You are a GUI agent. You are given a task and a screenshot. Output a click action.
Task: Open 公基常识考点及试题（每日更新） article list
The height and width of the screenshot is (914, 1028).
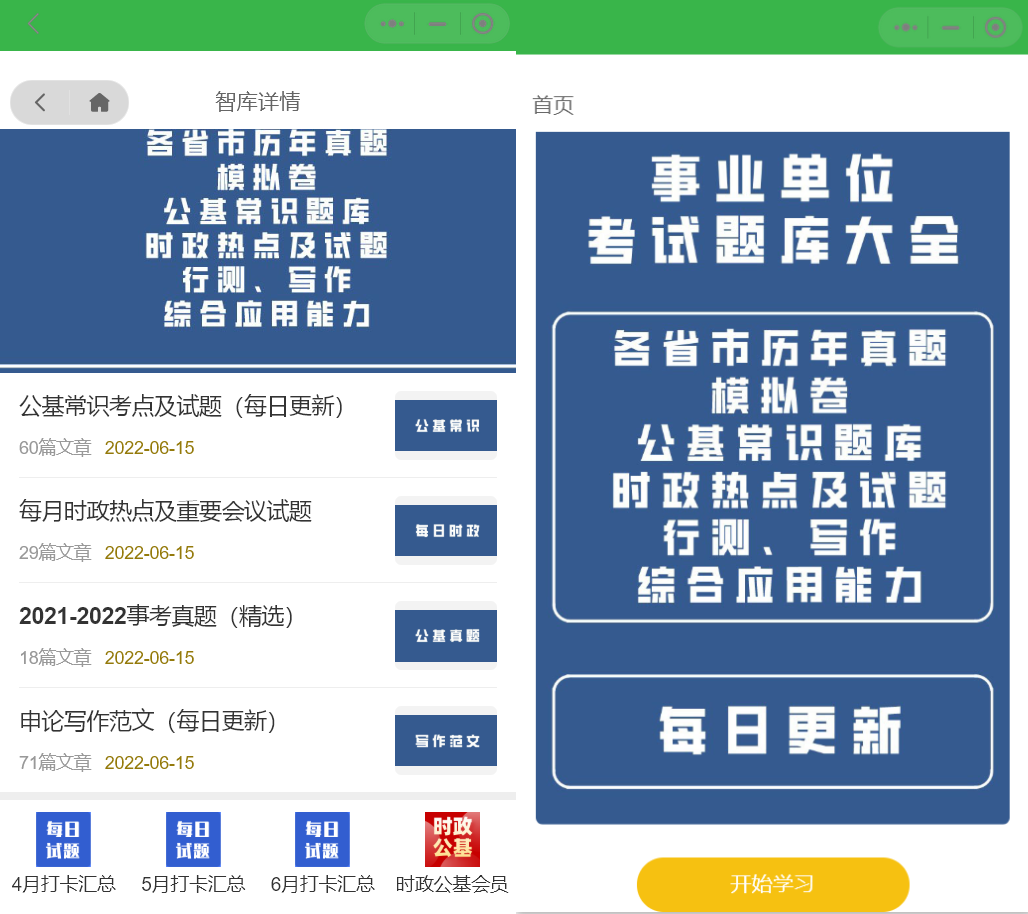point(182,406)
